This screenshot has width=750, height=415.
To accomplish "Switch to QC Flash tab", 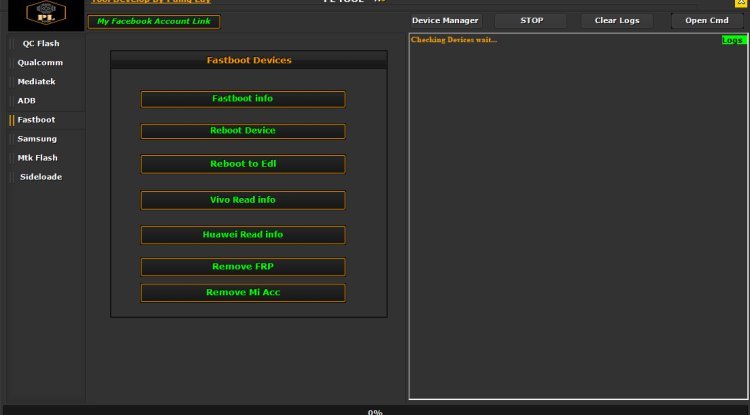I will [46, 44].
